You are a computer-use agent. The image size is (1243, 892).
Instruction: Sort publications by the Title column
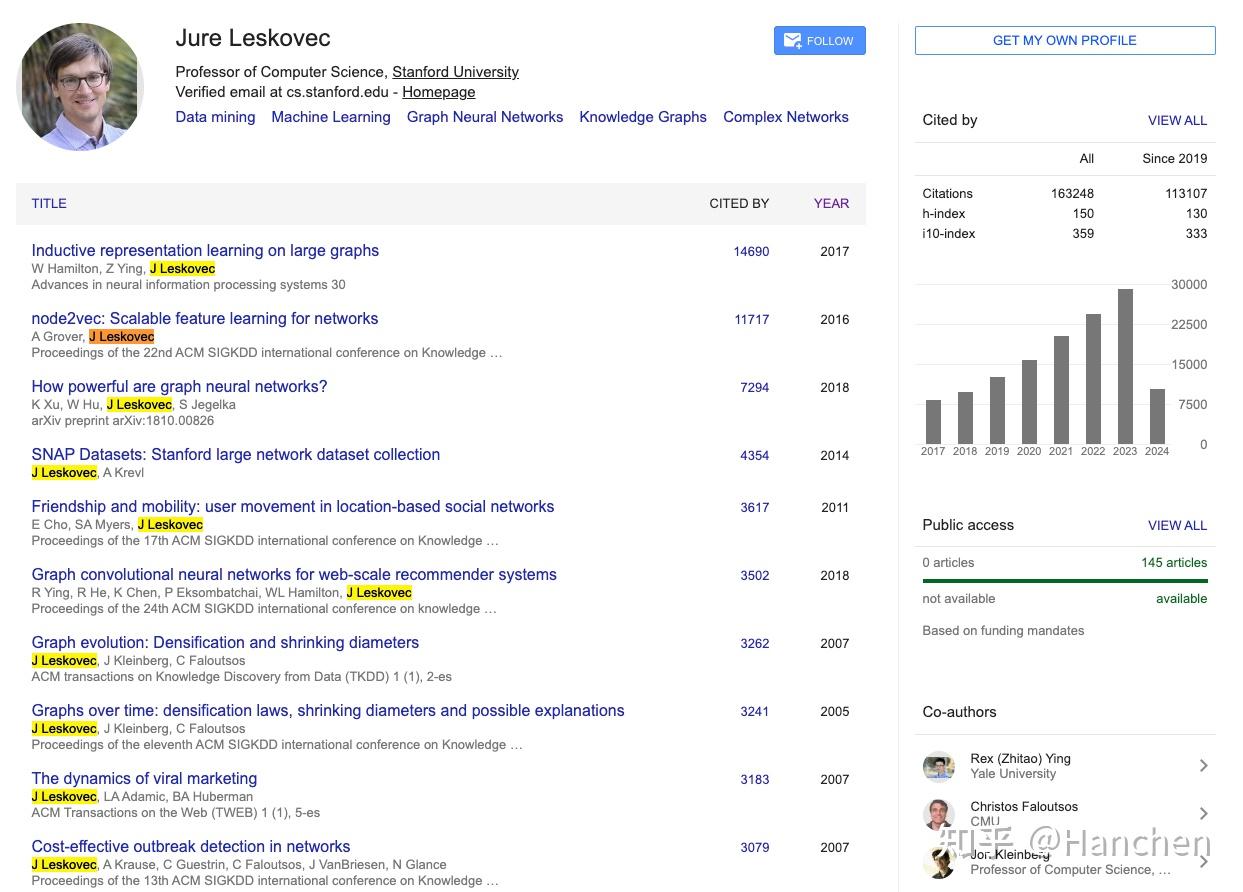click(x=49, y=203)
